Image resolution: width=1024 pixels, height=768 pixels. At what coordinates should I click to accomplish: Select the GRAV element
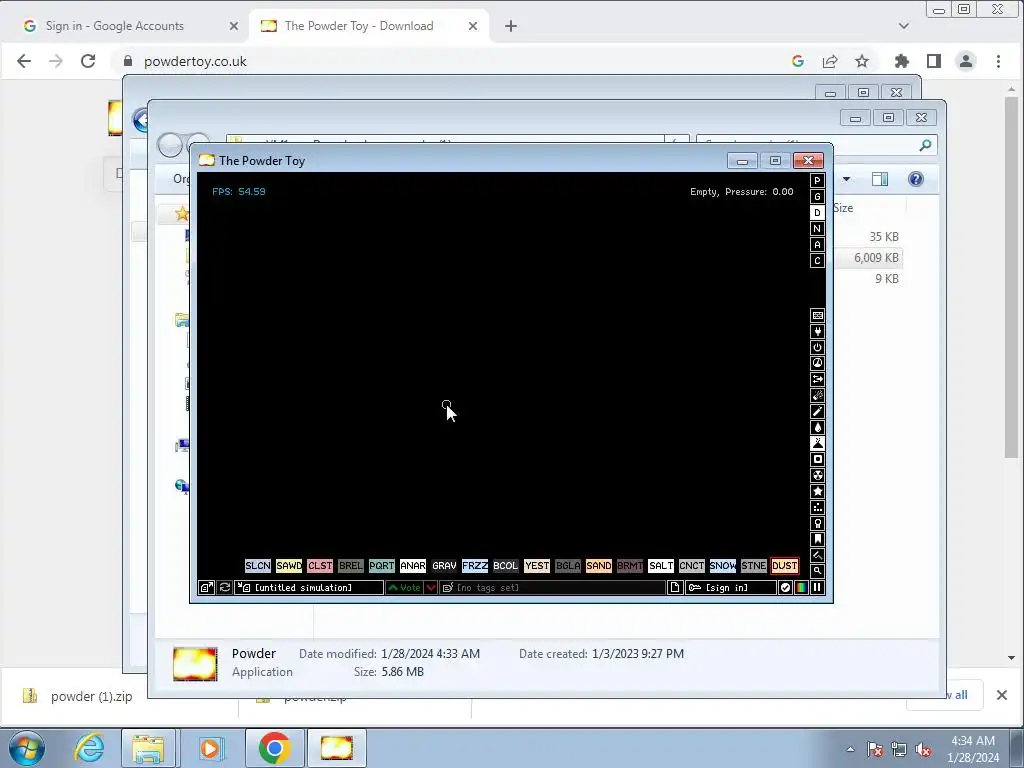(444, 566)
